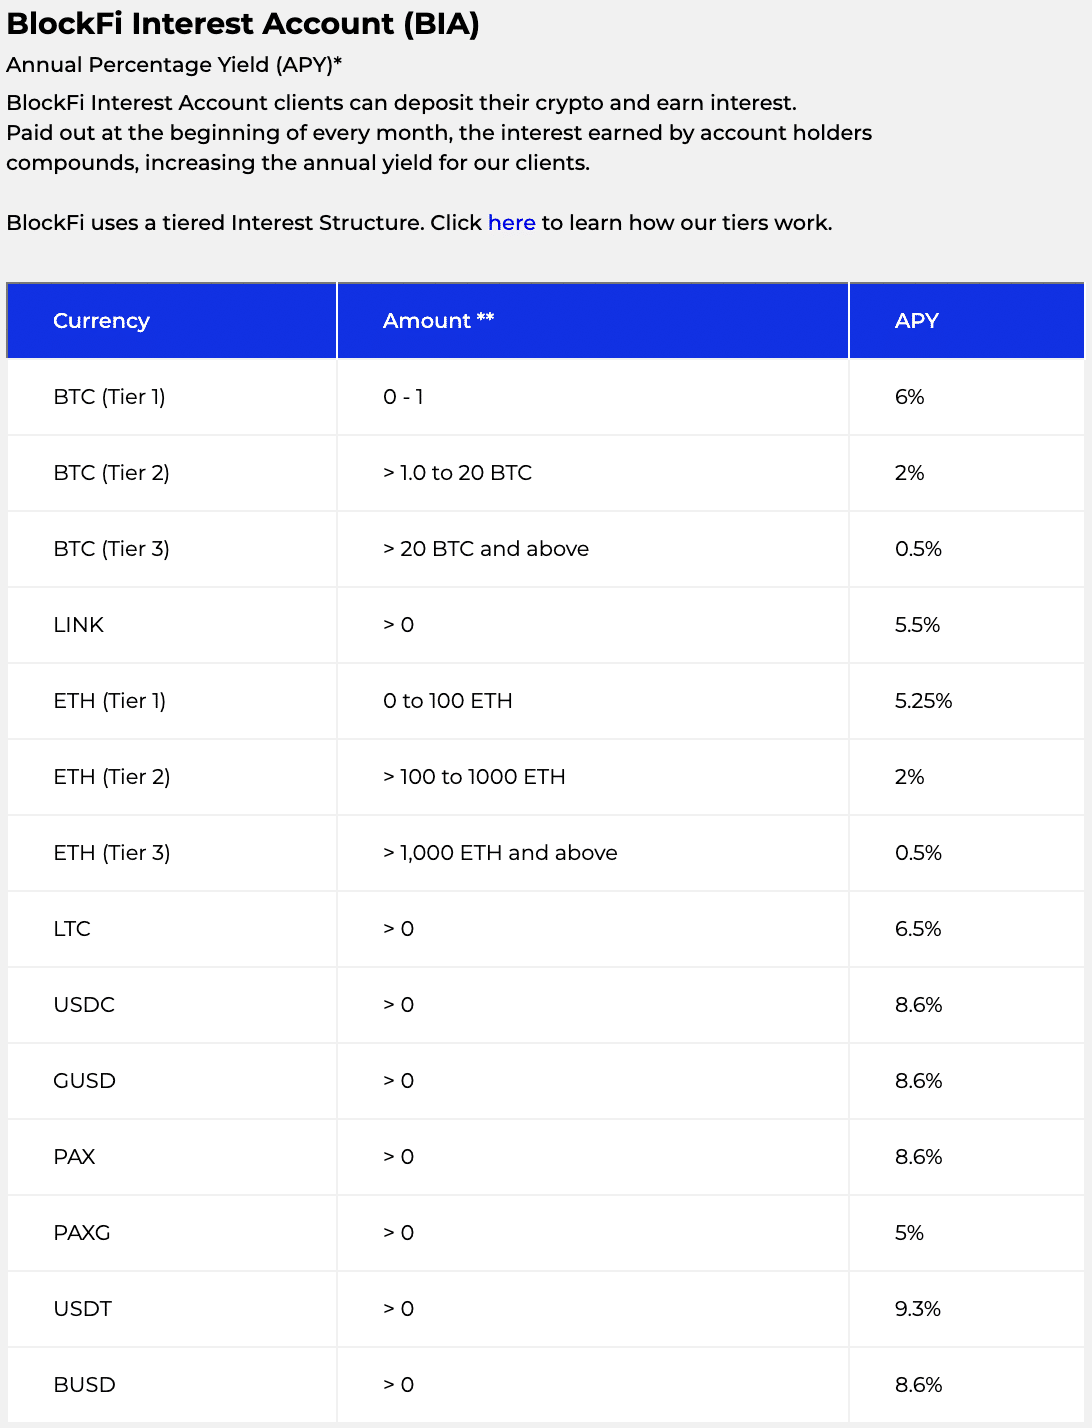Click the ETH (Tier 3) currency cell
Screen dimensions: 1092x1428
[172, 853]
